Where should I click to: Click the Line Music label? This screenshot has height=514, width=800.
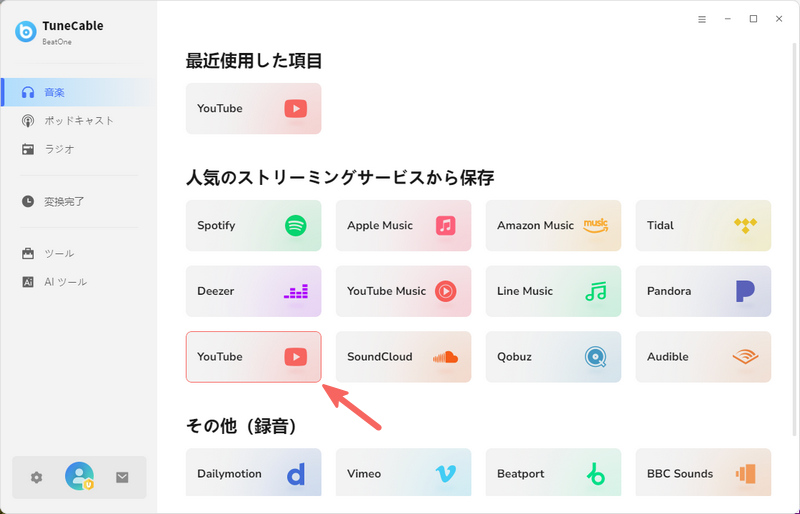pos(525,291)
